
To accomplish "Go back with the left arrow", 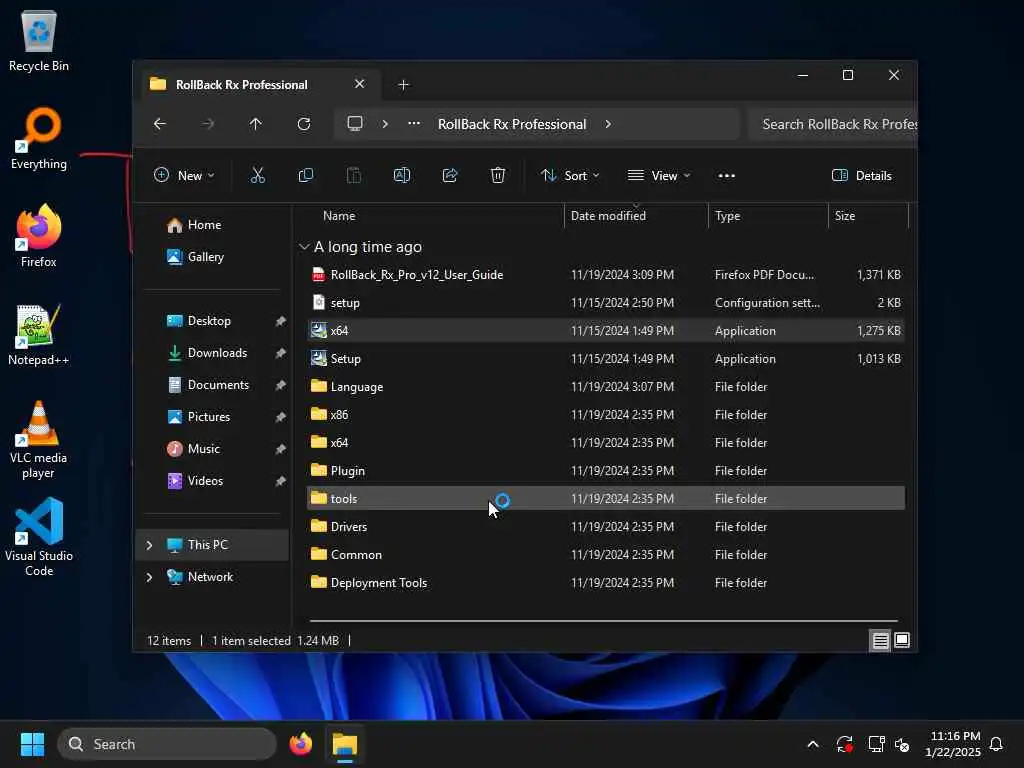I will pyautogui.click(x=160, y=124).
